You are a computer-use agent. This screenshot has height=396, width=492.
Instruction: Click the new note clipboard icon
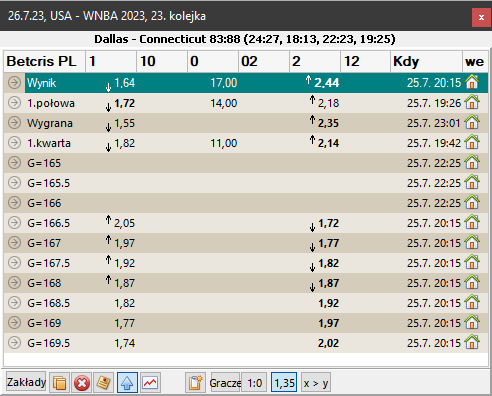[x=195, y=383]
